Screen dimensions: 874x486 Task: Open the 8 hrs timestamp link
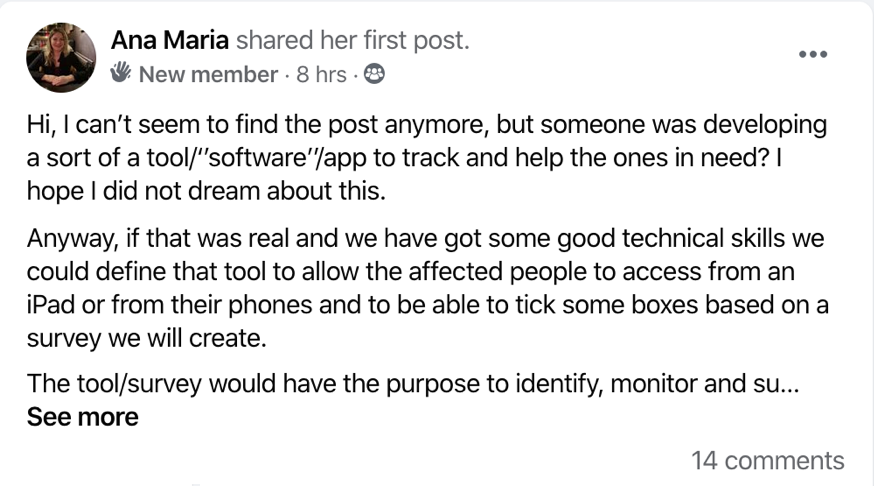point(321,74)
